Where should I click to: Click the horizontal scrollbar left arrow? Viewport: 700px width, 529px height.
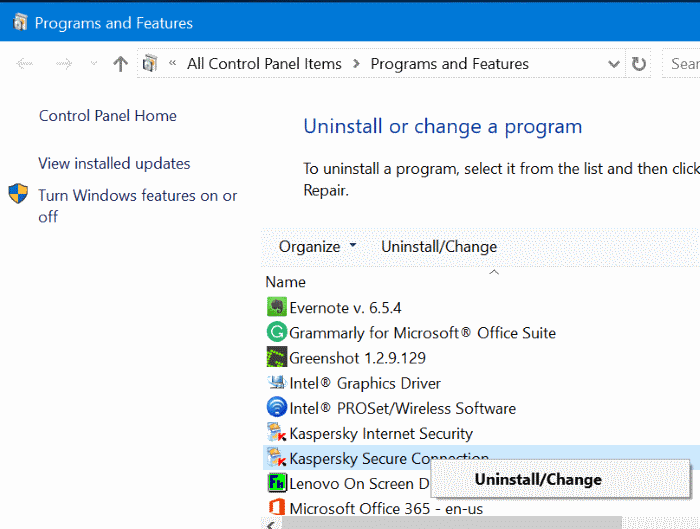point(271,523)
